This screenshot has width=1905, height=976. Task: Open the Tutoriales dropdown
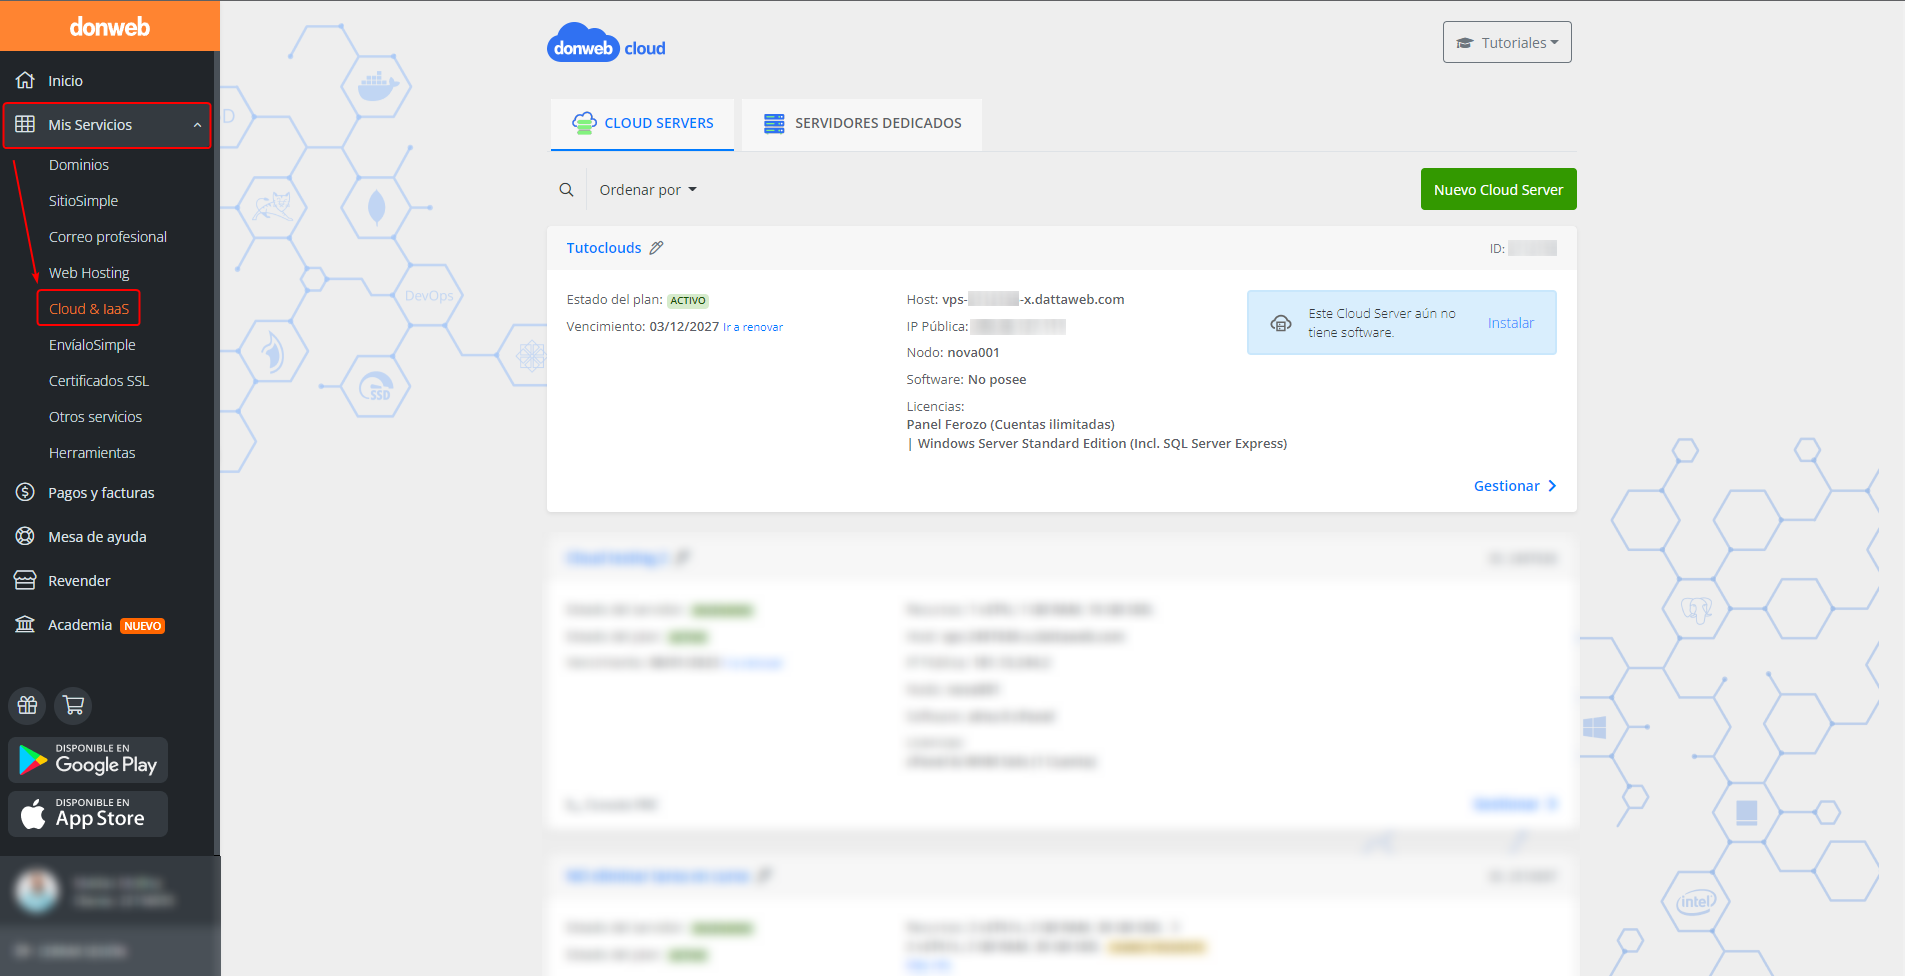coord(1507,42)
